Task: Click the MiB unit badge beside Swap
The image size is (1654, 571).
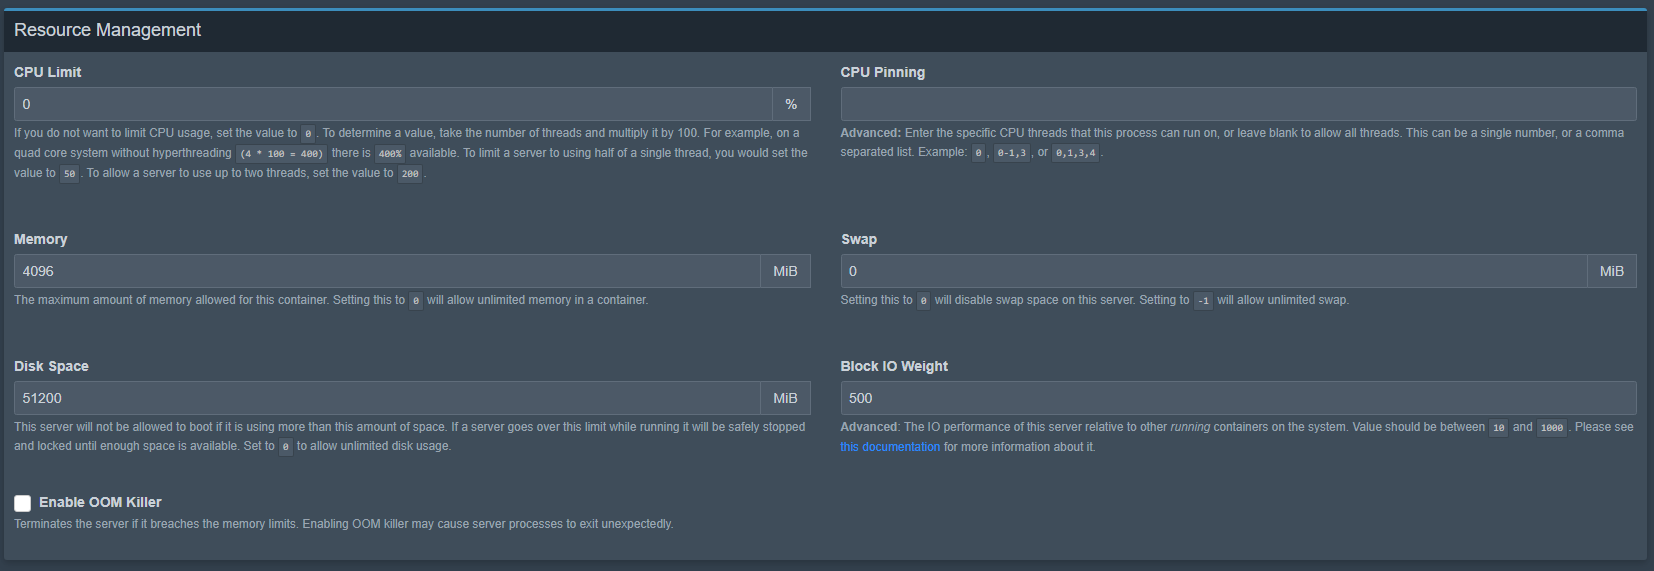Action: [x=1611, y=271]
